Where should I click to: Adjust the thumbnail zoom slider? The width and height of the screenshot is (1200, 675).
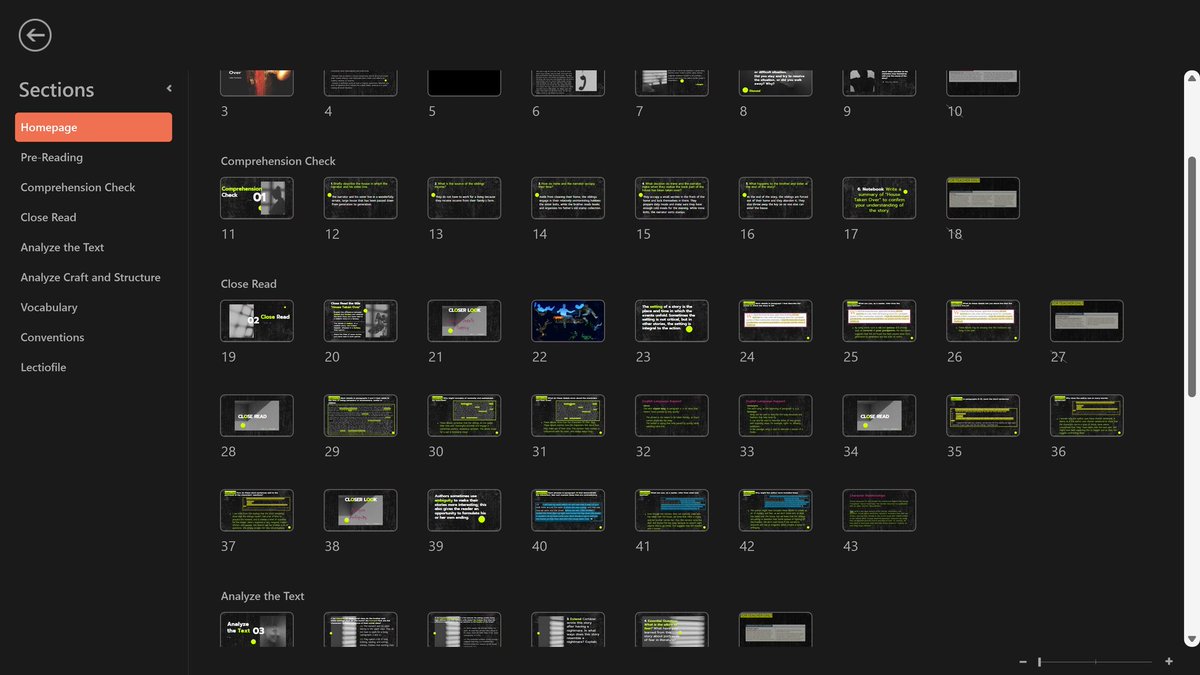click(1039, 662)
